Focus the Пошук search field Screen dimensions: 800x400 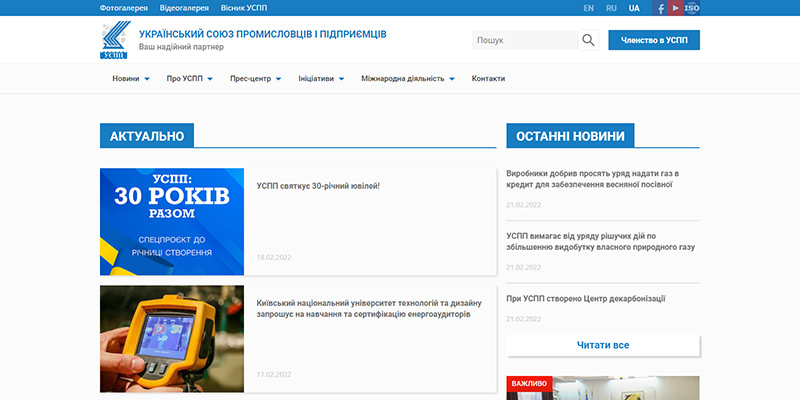(x=525, y=40)
